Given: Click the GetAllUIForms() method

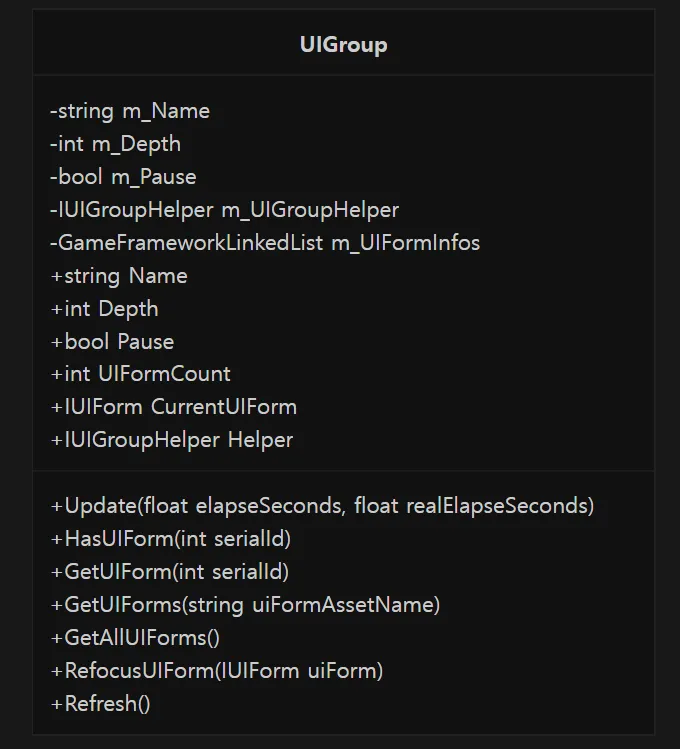Looking at the screenshot, I should (x=135, y=638).
